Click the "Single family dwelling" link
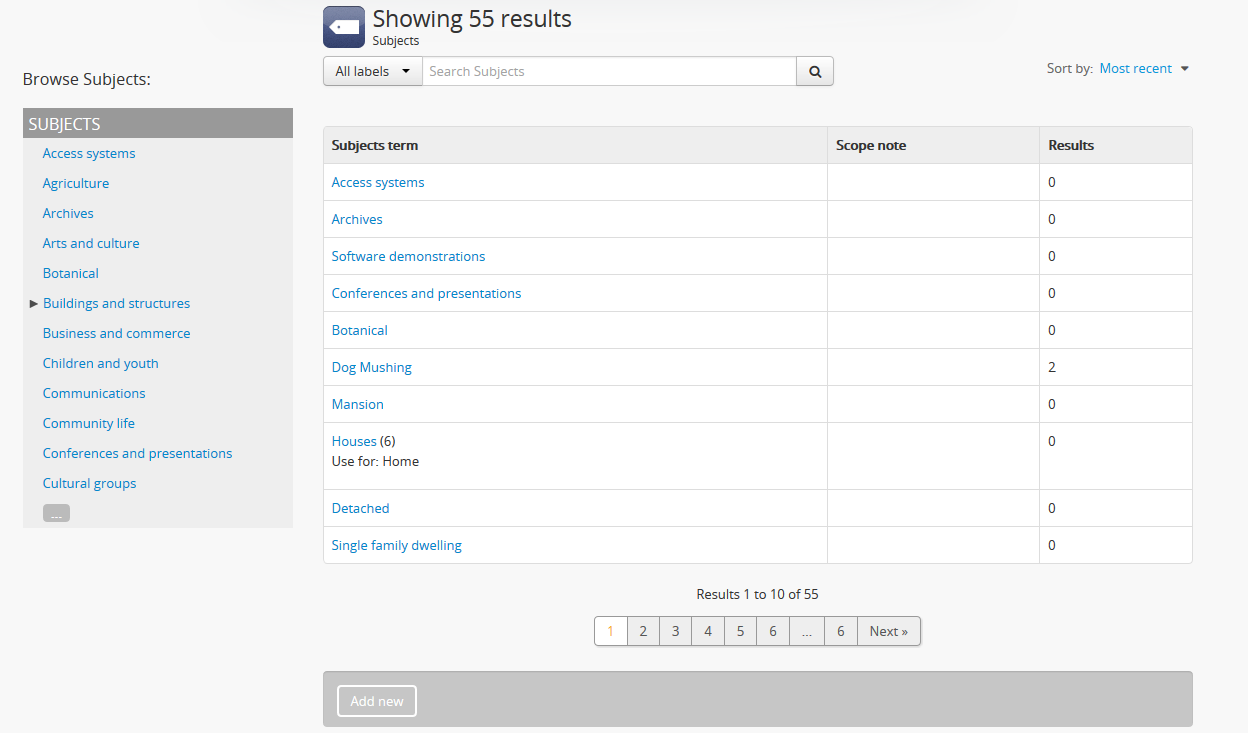1248x733 pixels. click(x=396, y=545)
